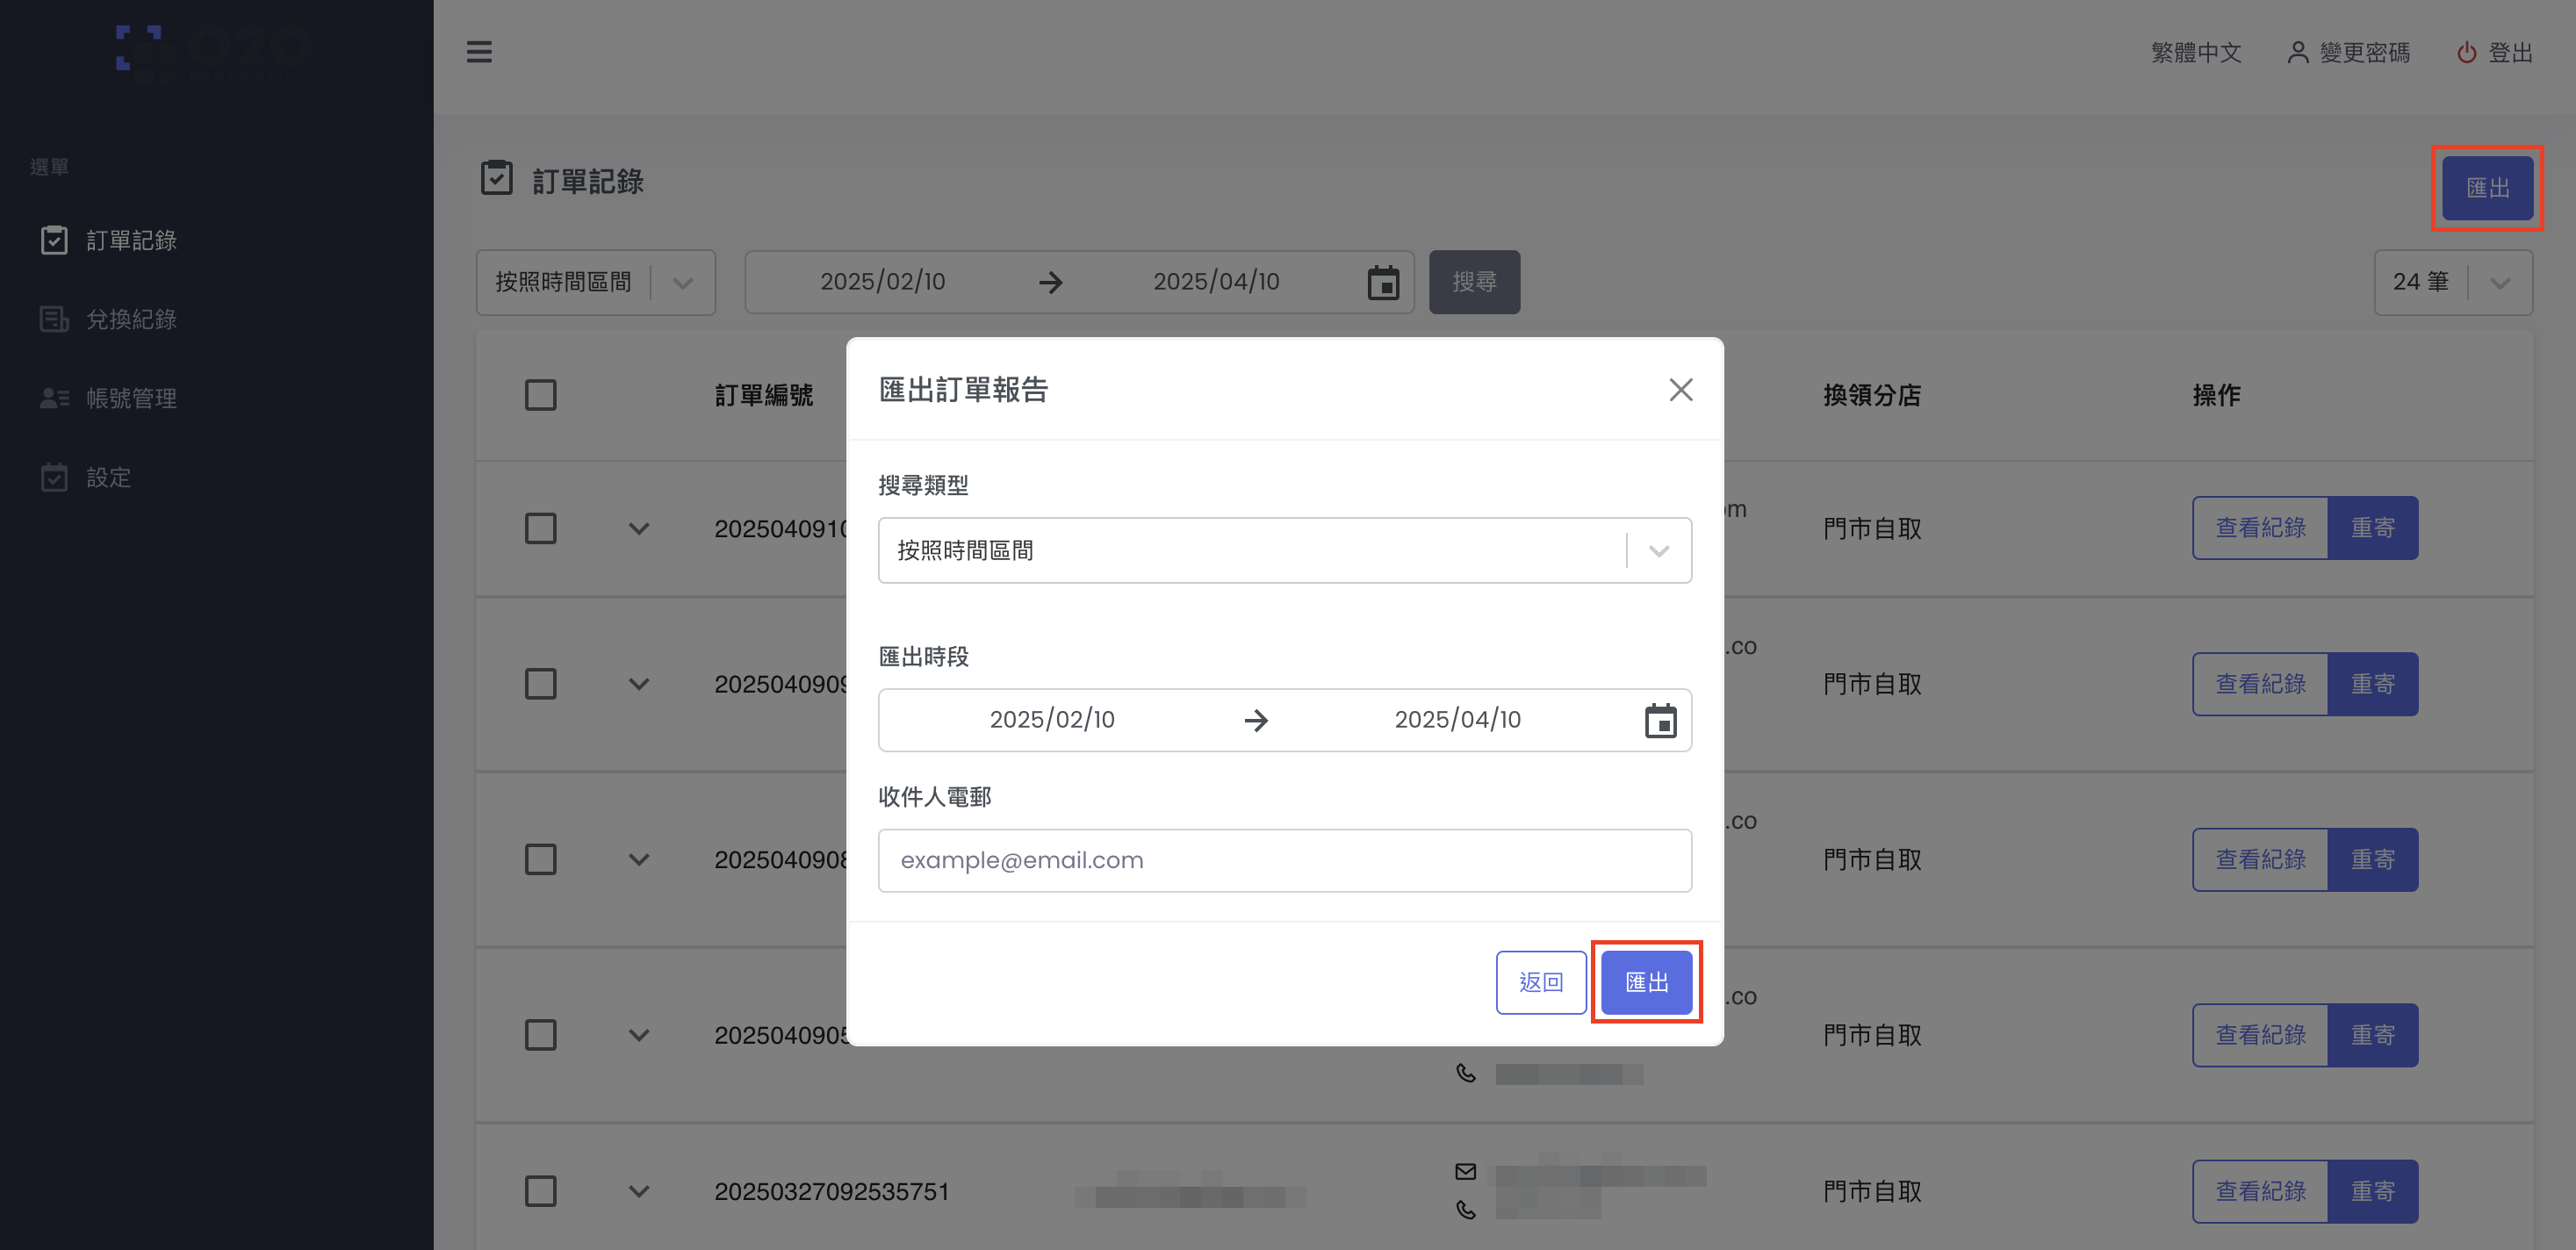Open the 繁體中文 language selector
Screen dimensions: 2576x1250
(2196, 52)
